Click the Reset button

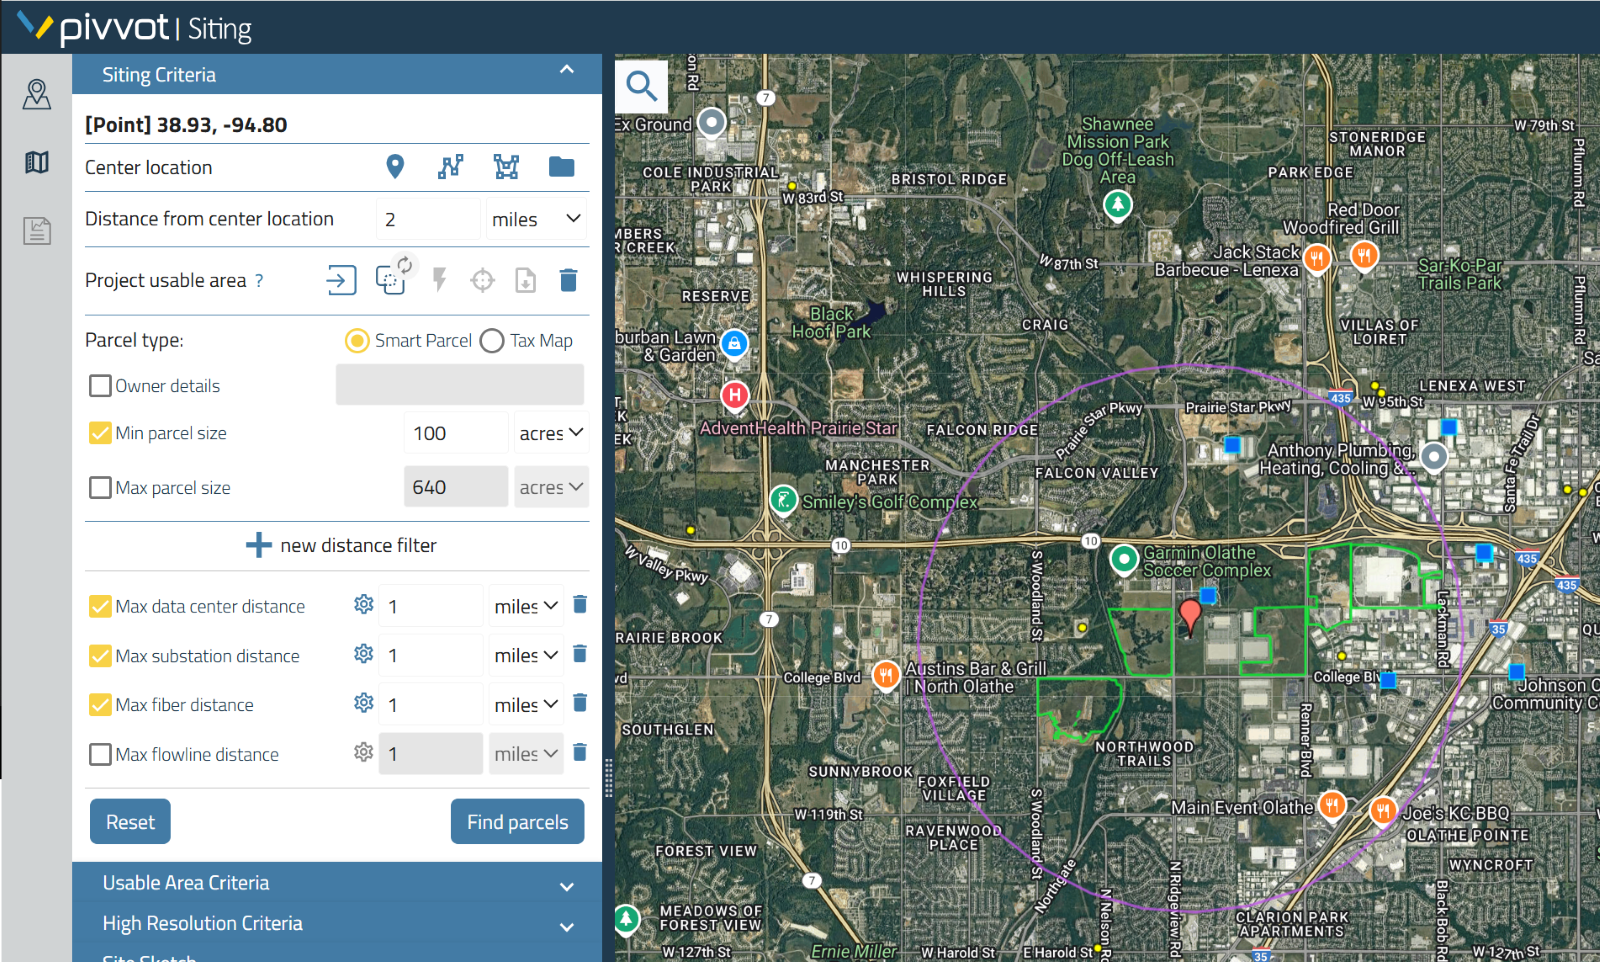point(130,822)
